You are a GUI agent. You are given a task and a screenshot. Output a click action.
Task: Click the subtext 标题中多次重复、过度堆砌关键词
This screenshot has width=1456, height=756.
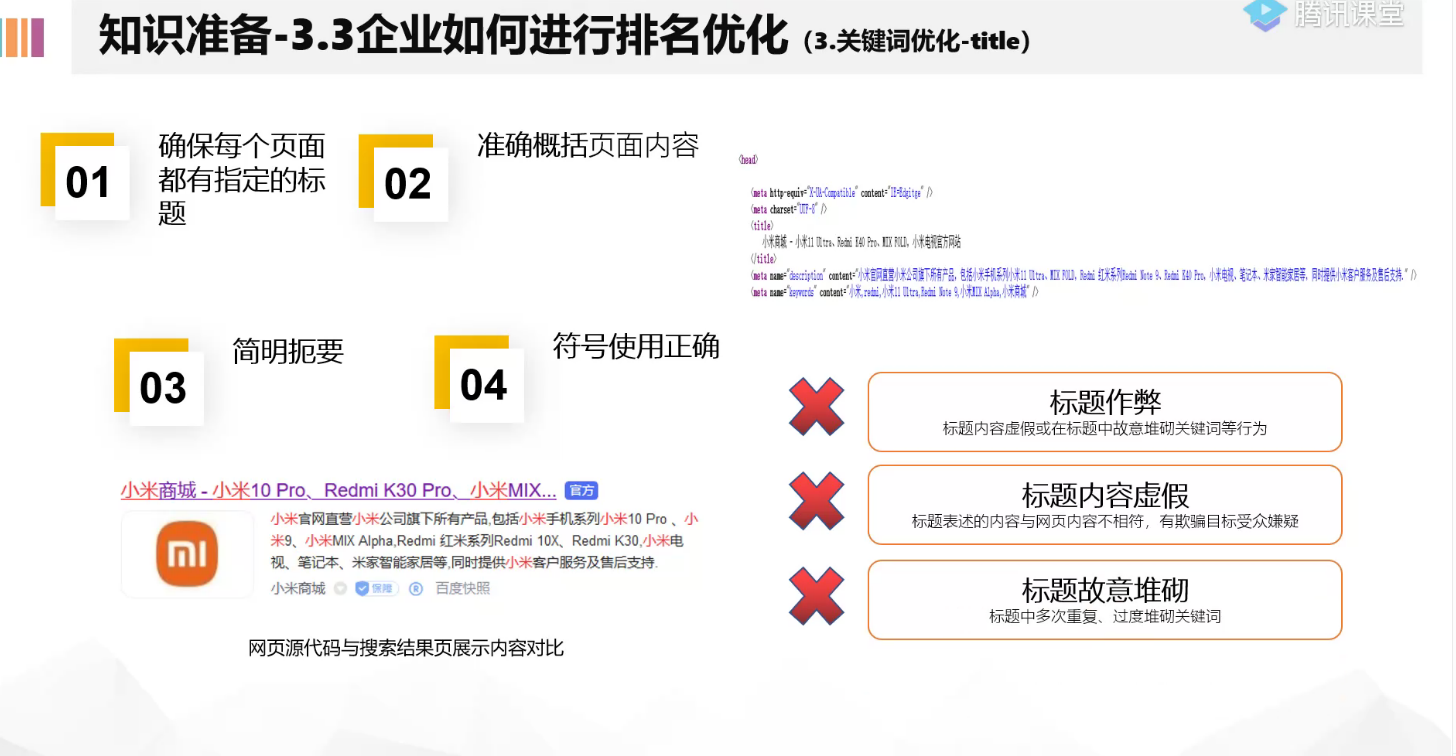(1105, 616)
